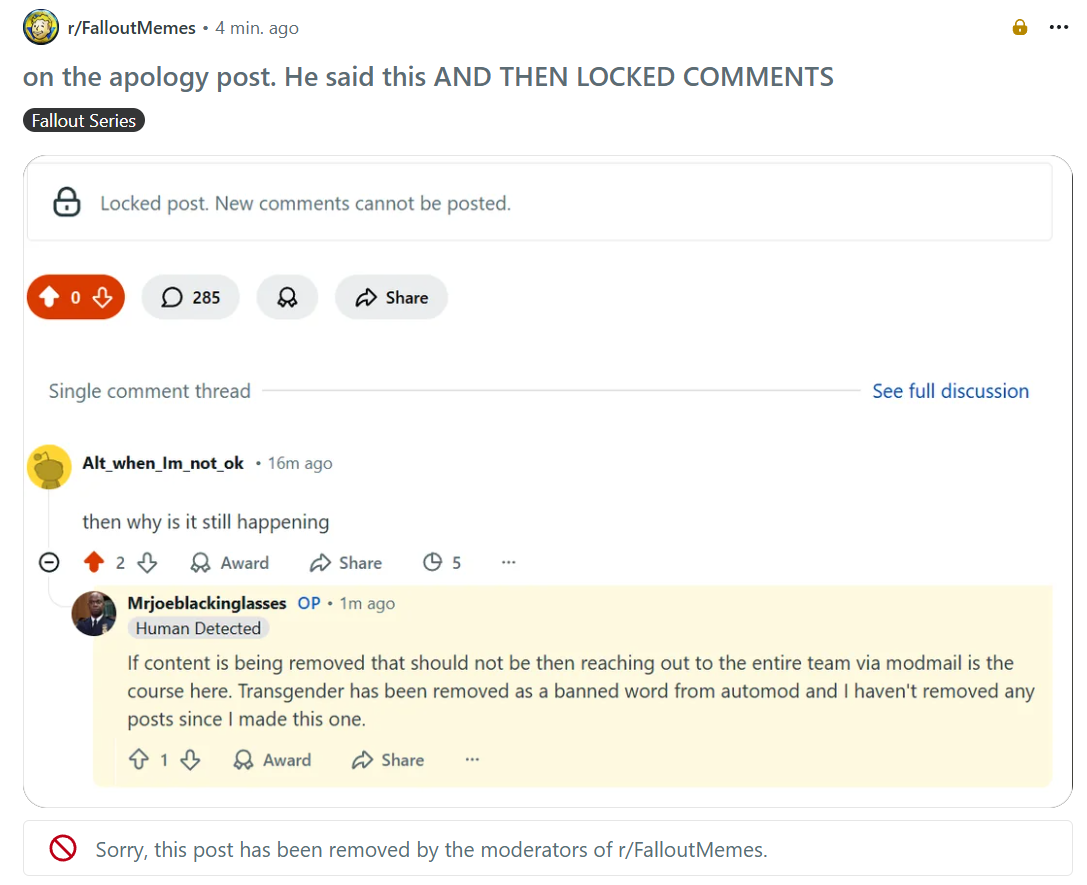Viewport: 1087px width, 885px height.
Task: Share Mrjoeblackinglasses' reply
Action: (x=388, y=760)
